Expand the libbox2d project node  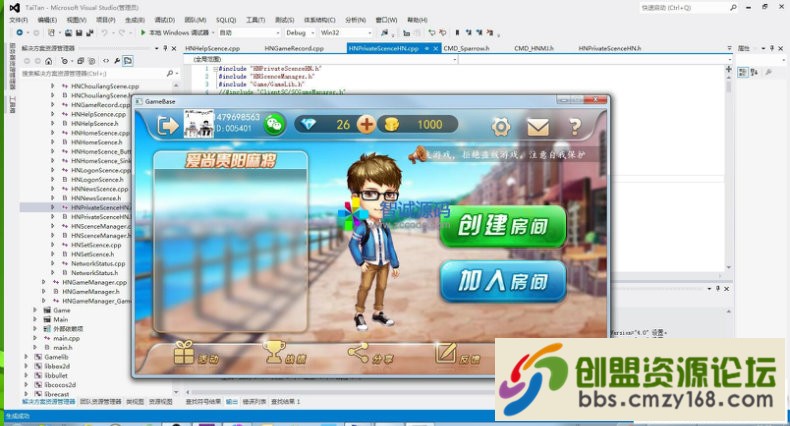click(26, 366)
